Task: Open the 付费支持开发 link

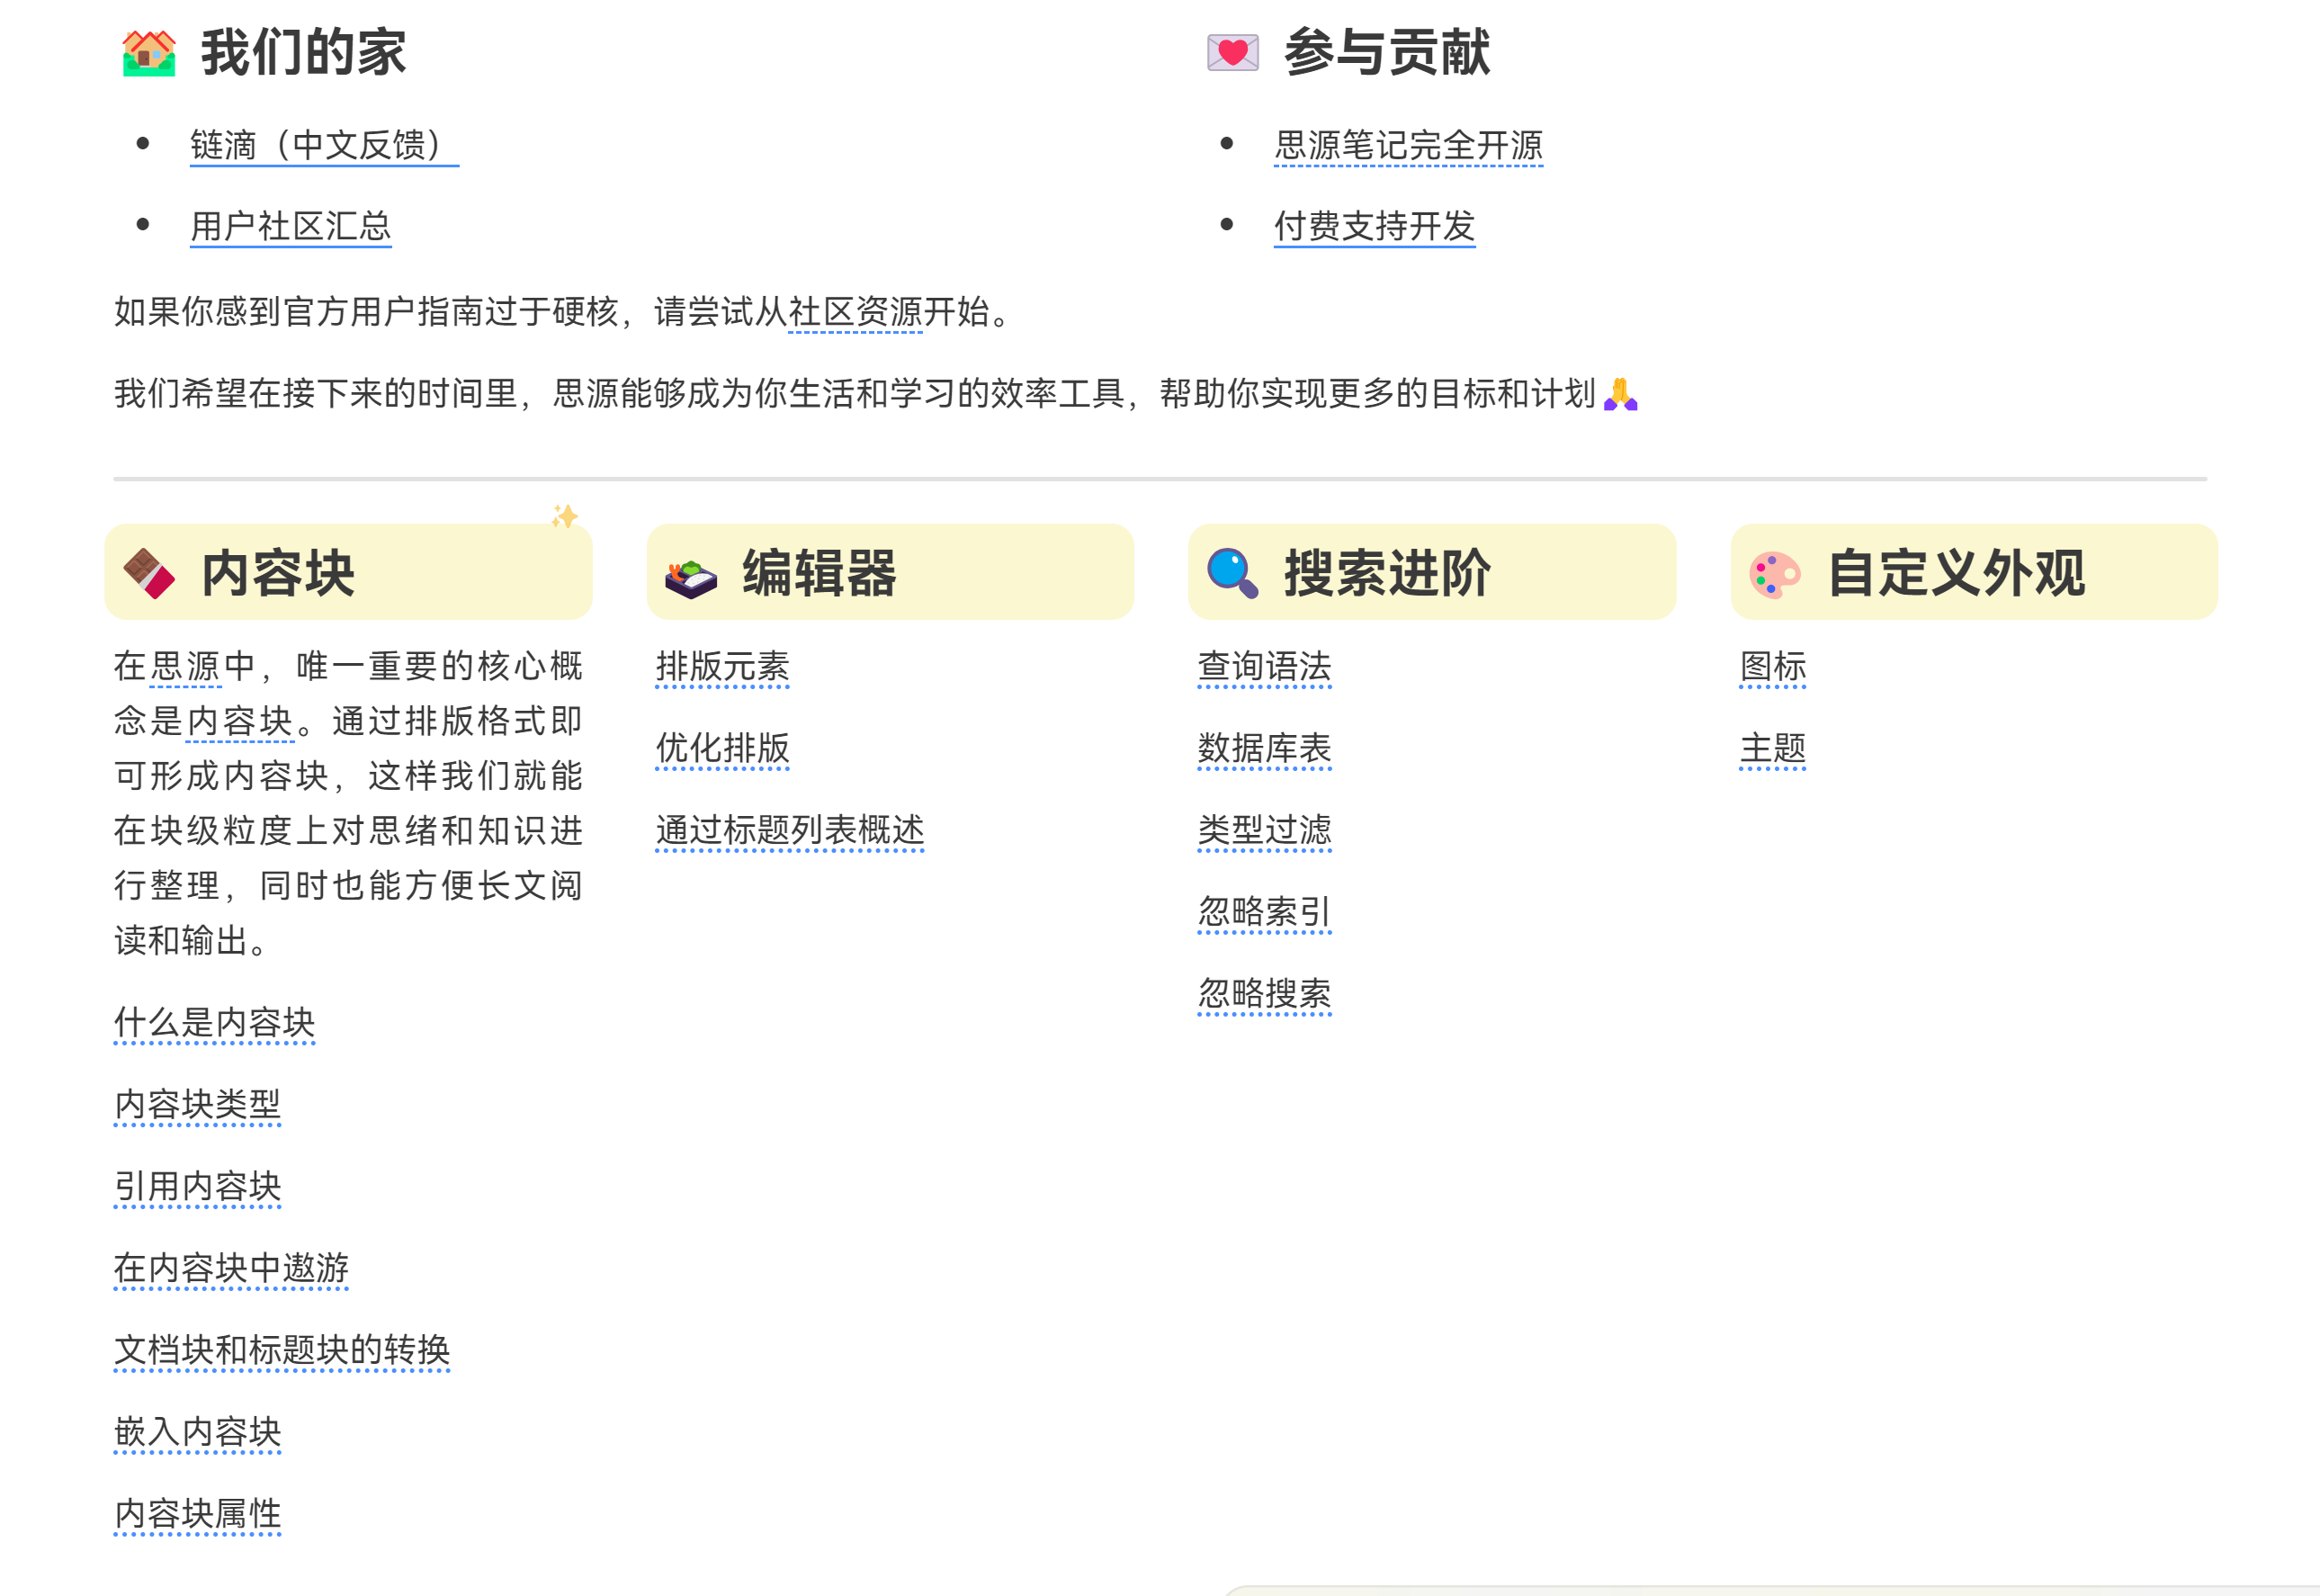Action: pyautogui.click(x=1374, y=227)
